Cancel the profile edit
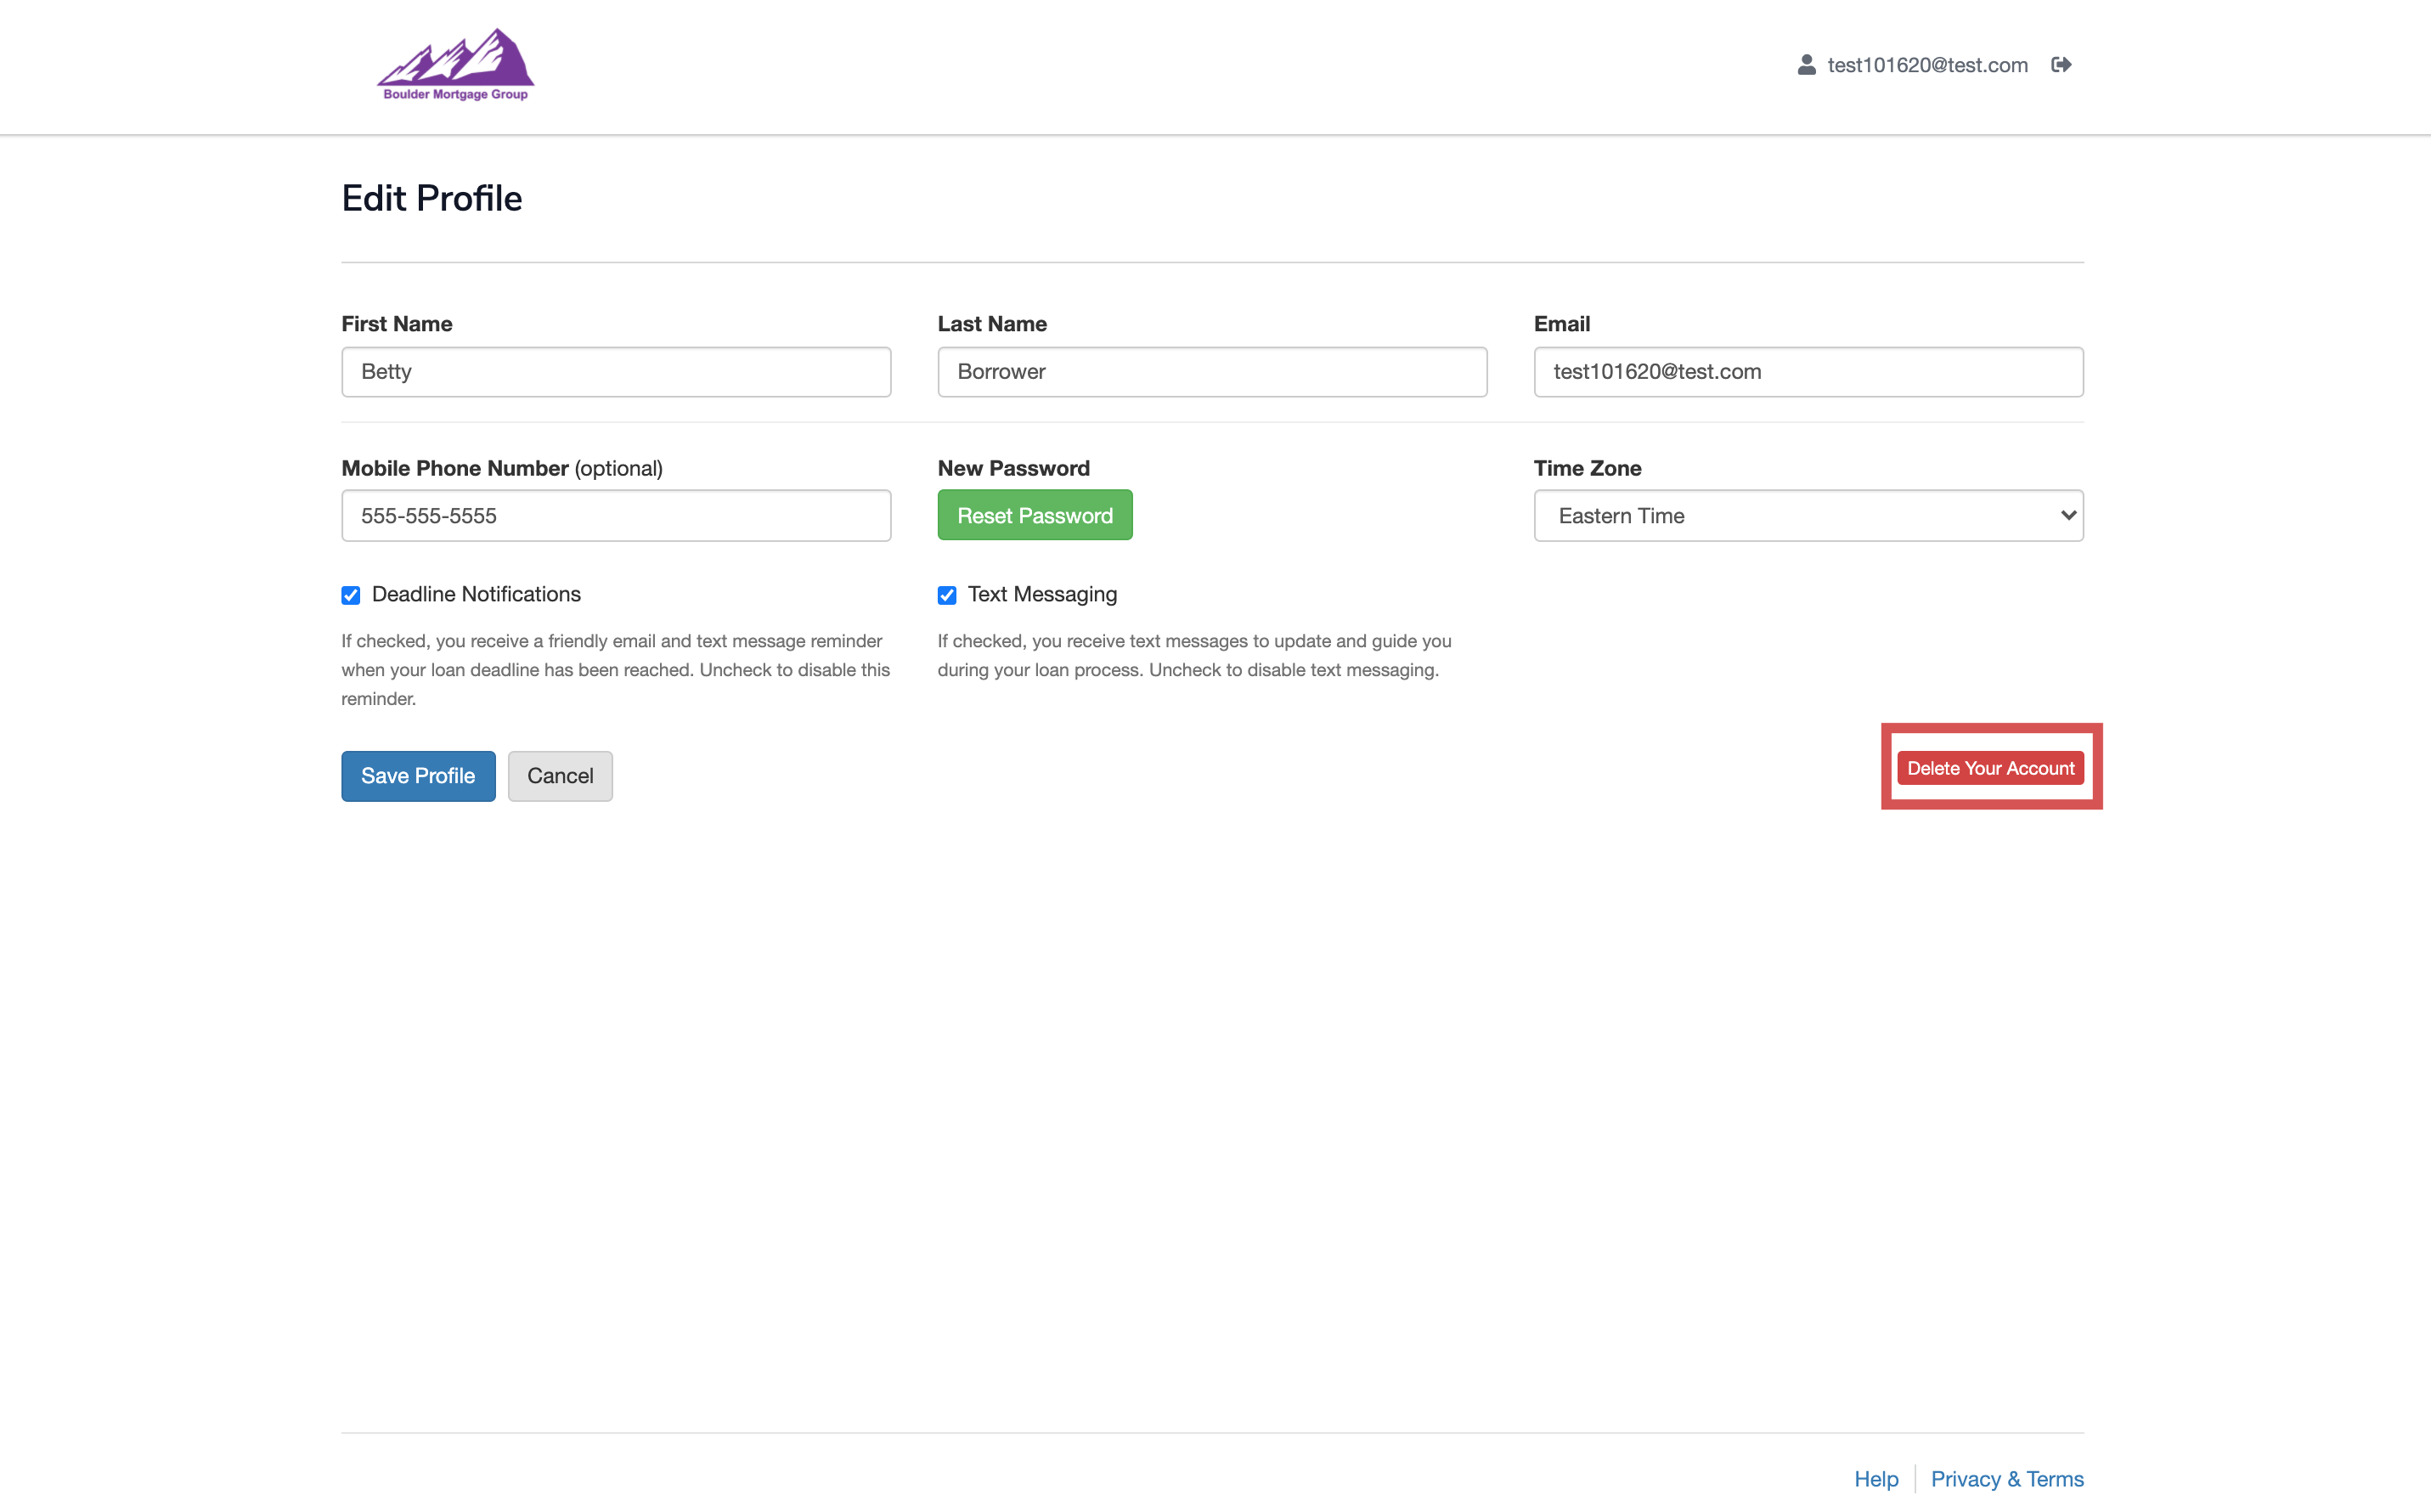 [560, 776]
